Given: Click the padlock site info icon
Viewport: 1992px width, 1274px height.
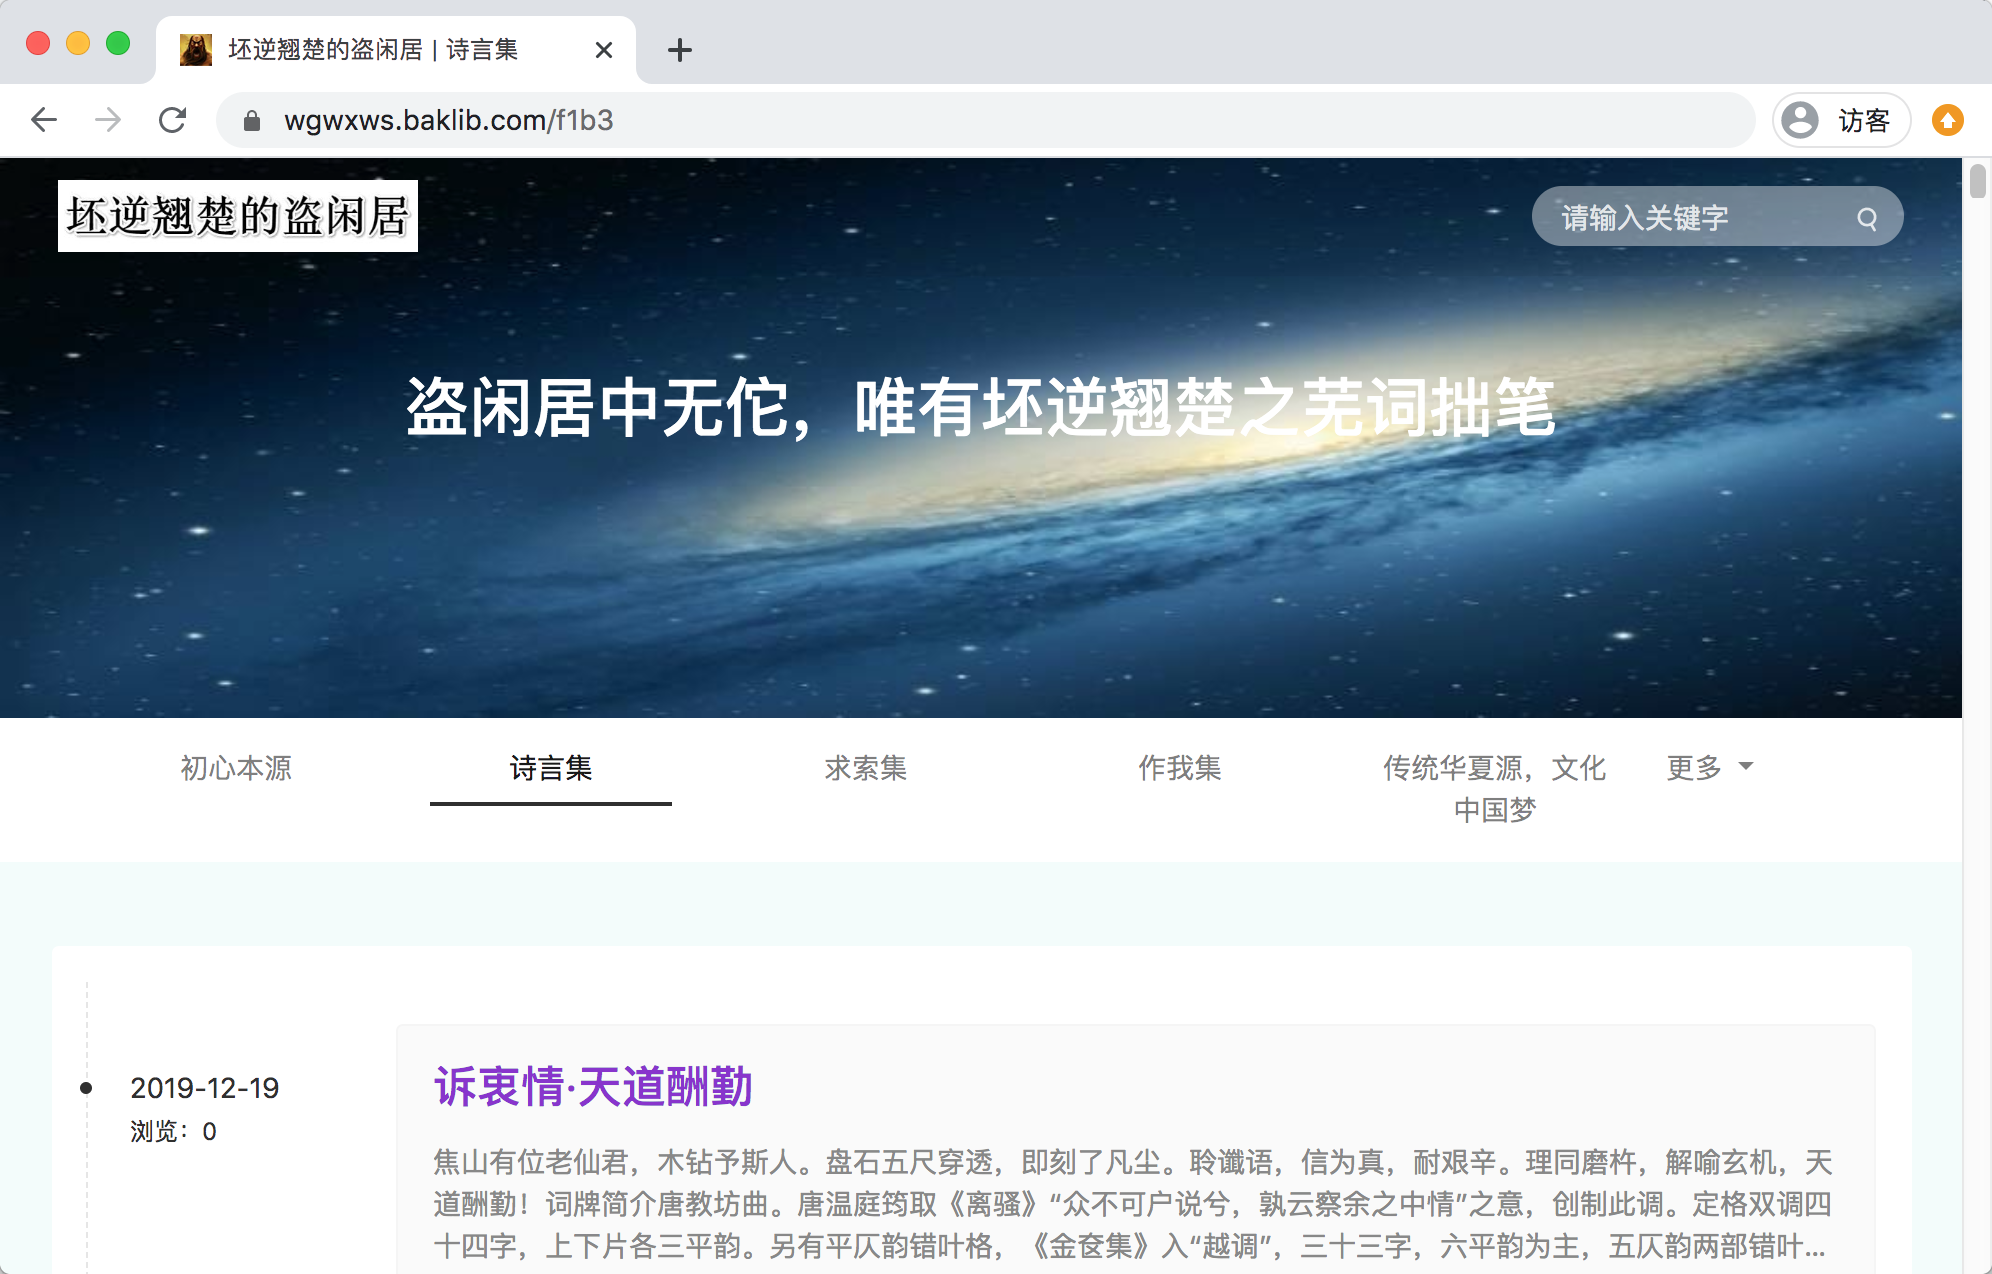Looking at the screenshot, I should point(252,121).
